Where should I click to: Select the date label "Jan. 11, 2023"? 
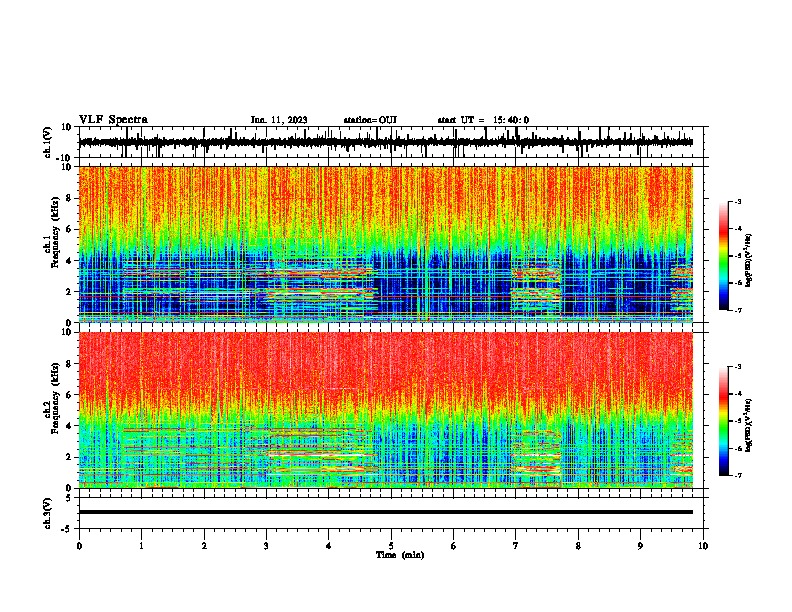point(279,120)
